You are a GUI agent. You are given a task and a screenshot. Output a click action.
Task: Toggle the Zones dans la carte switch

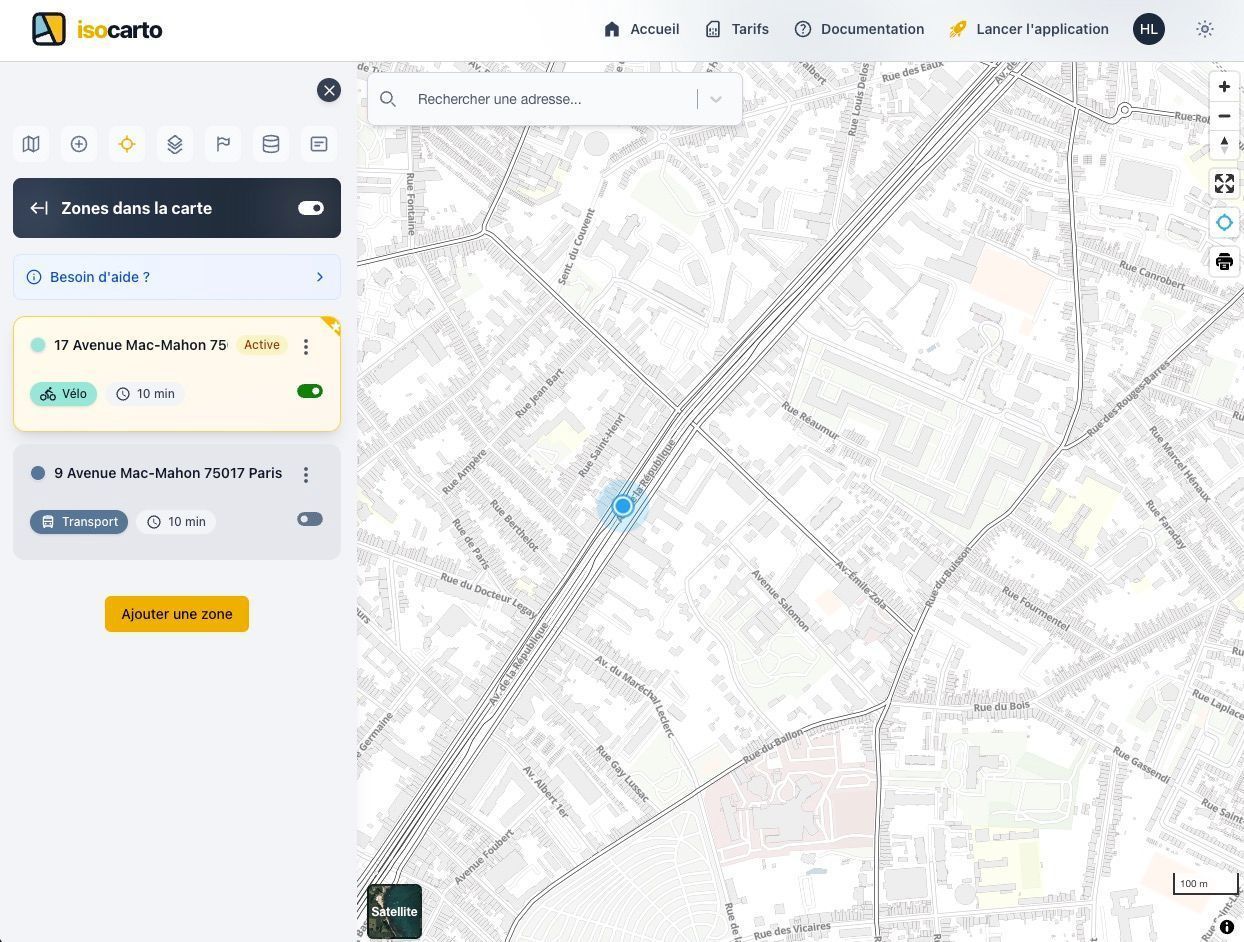coord(310,208)
